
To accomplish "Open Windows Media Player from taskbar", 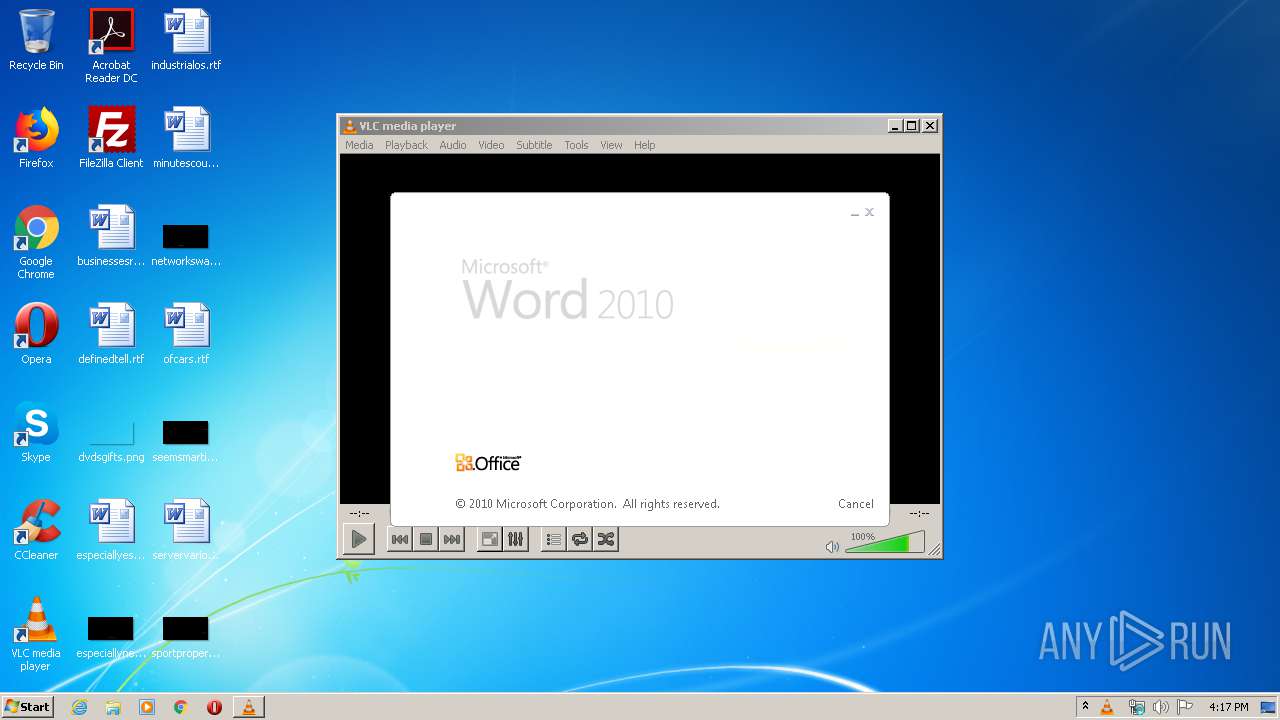I will click(x=147, y=707).
